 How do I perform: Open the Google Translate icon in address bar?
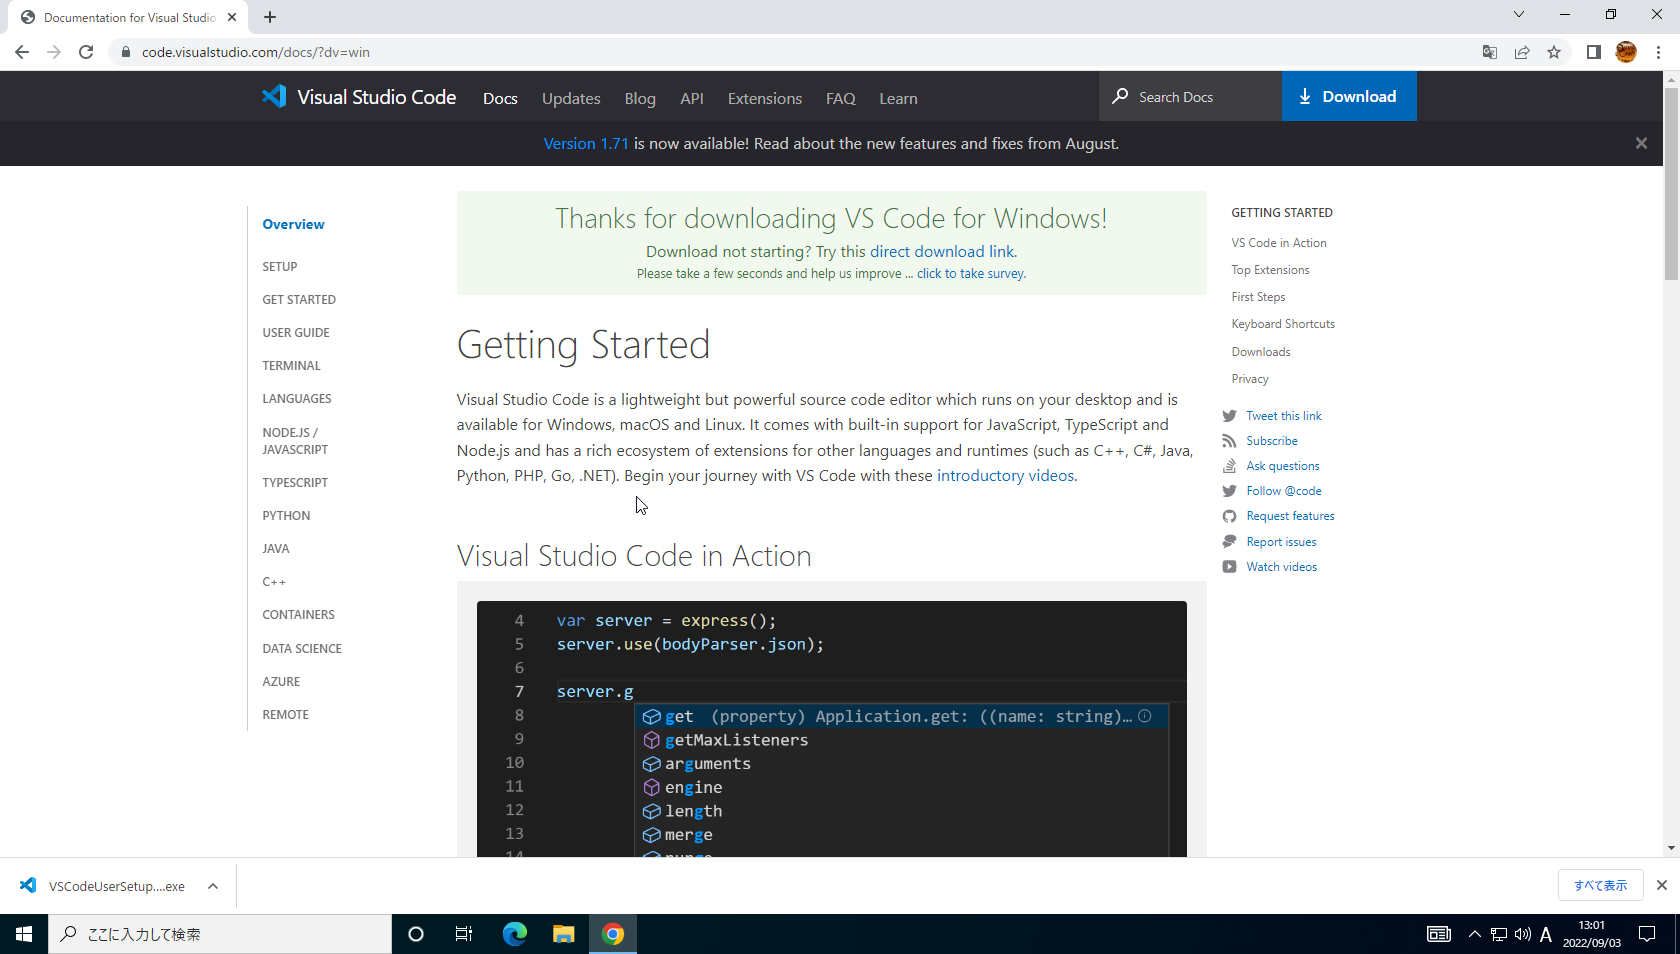pos(1490,52)
